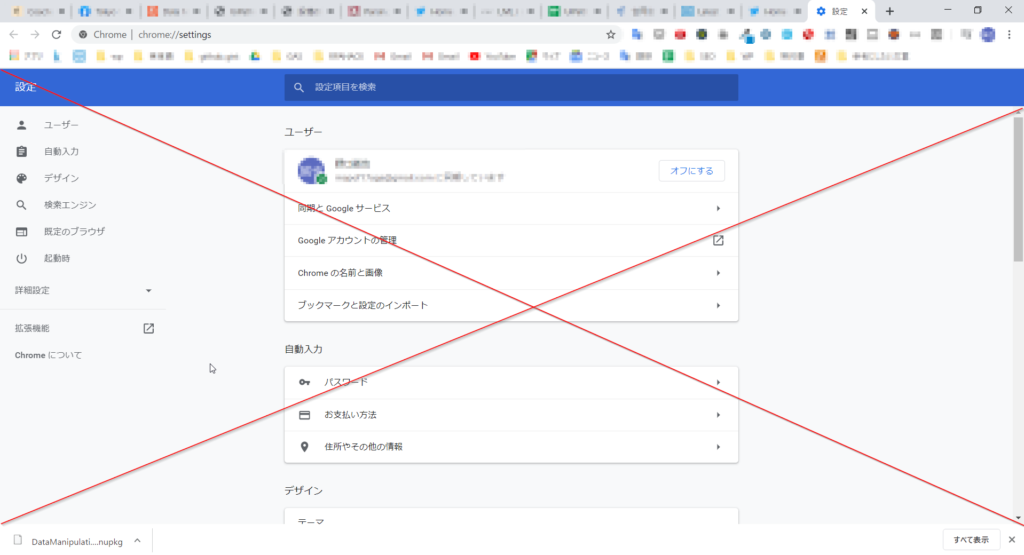
Task: Click the ブックマークと設定のインポート text
Action: pos(362,306)
